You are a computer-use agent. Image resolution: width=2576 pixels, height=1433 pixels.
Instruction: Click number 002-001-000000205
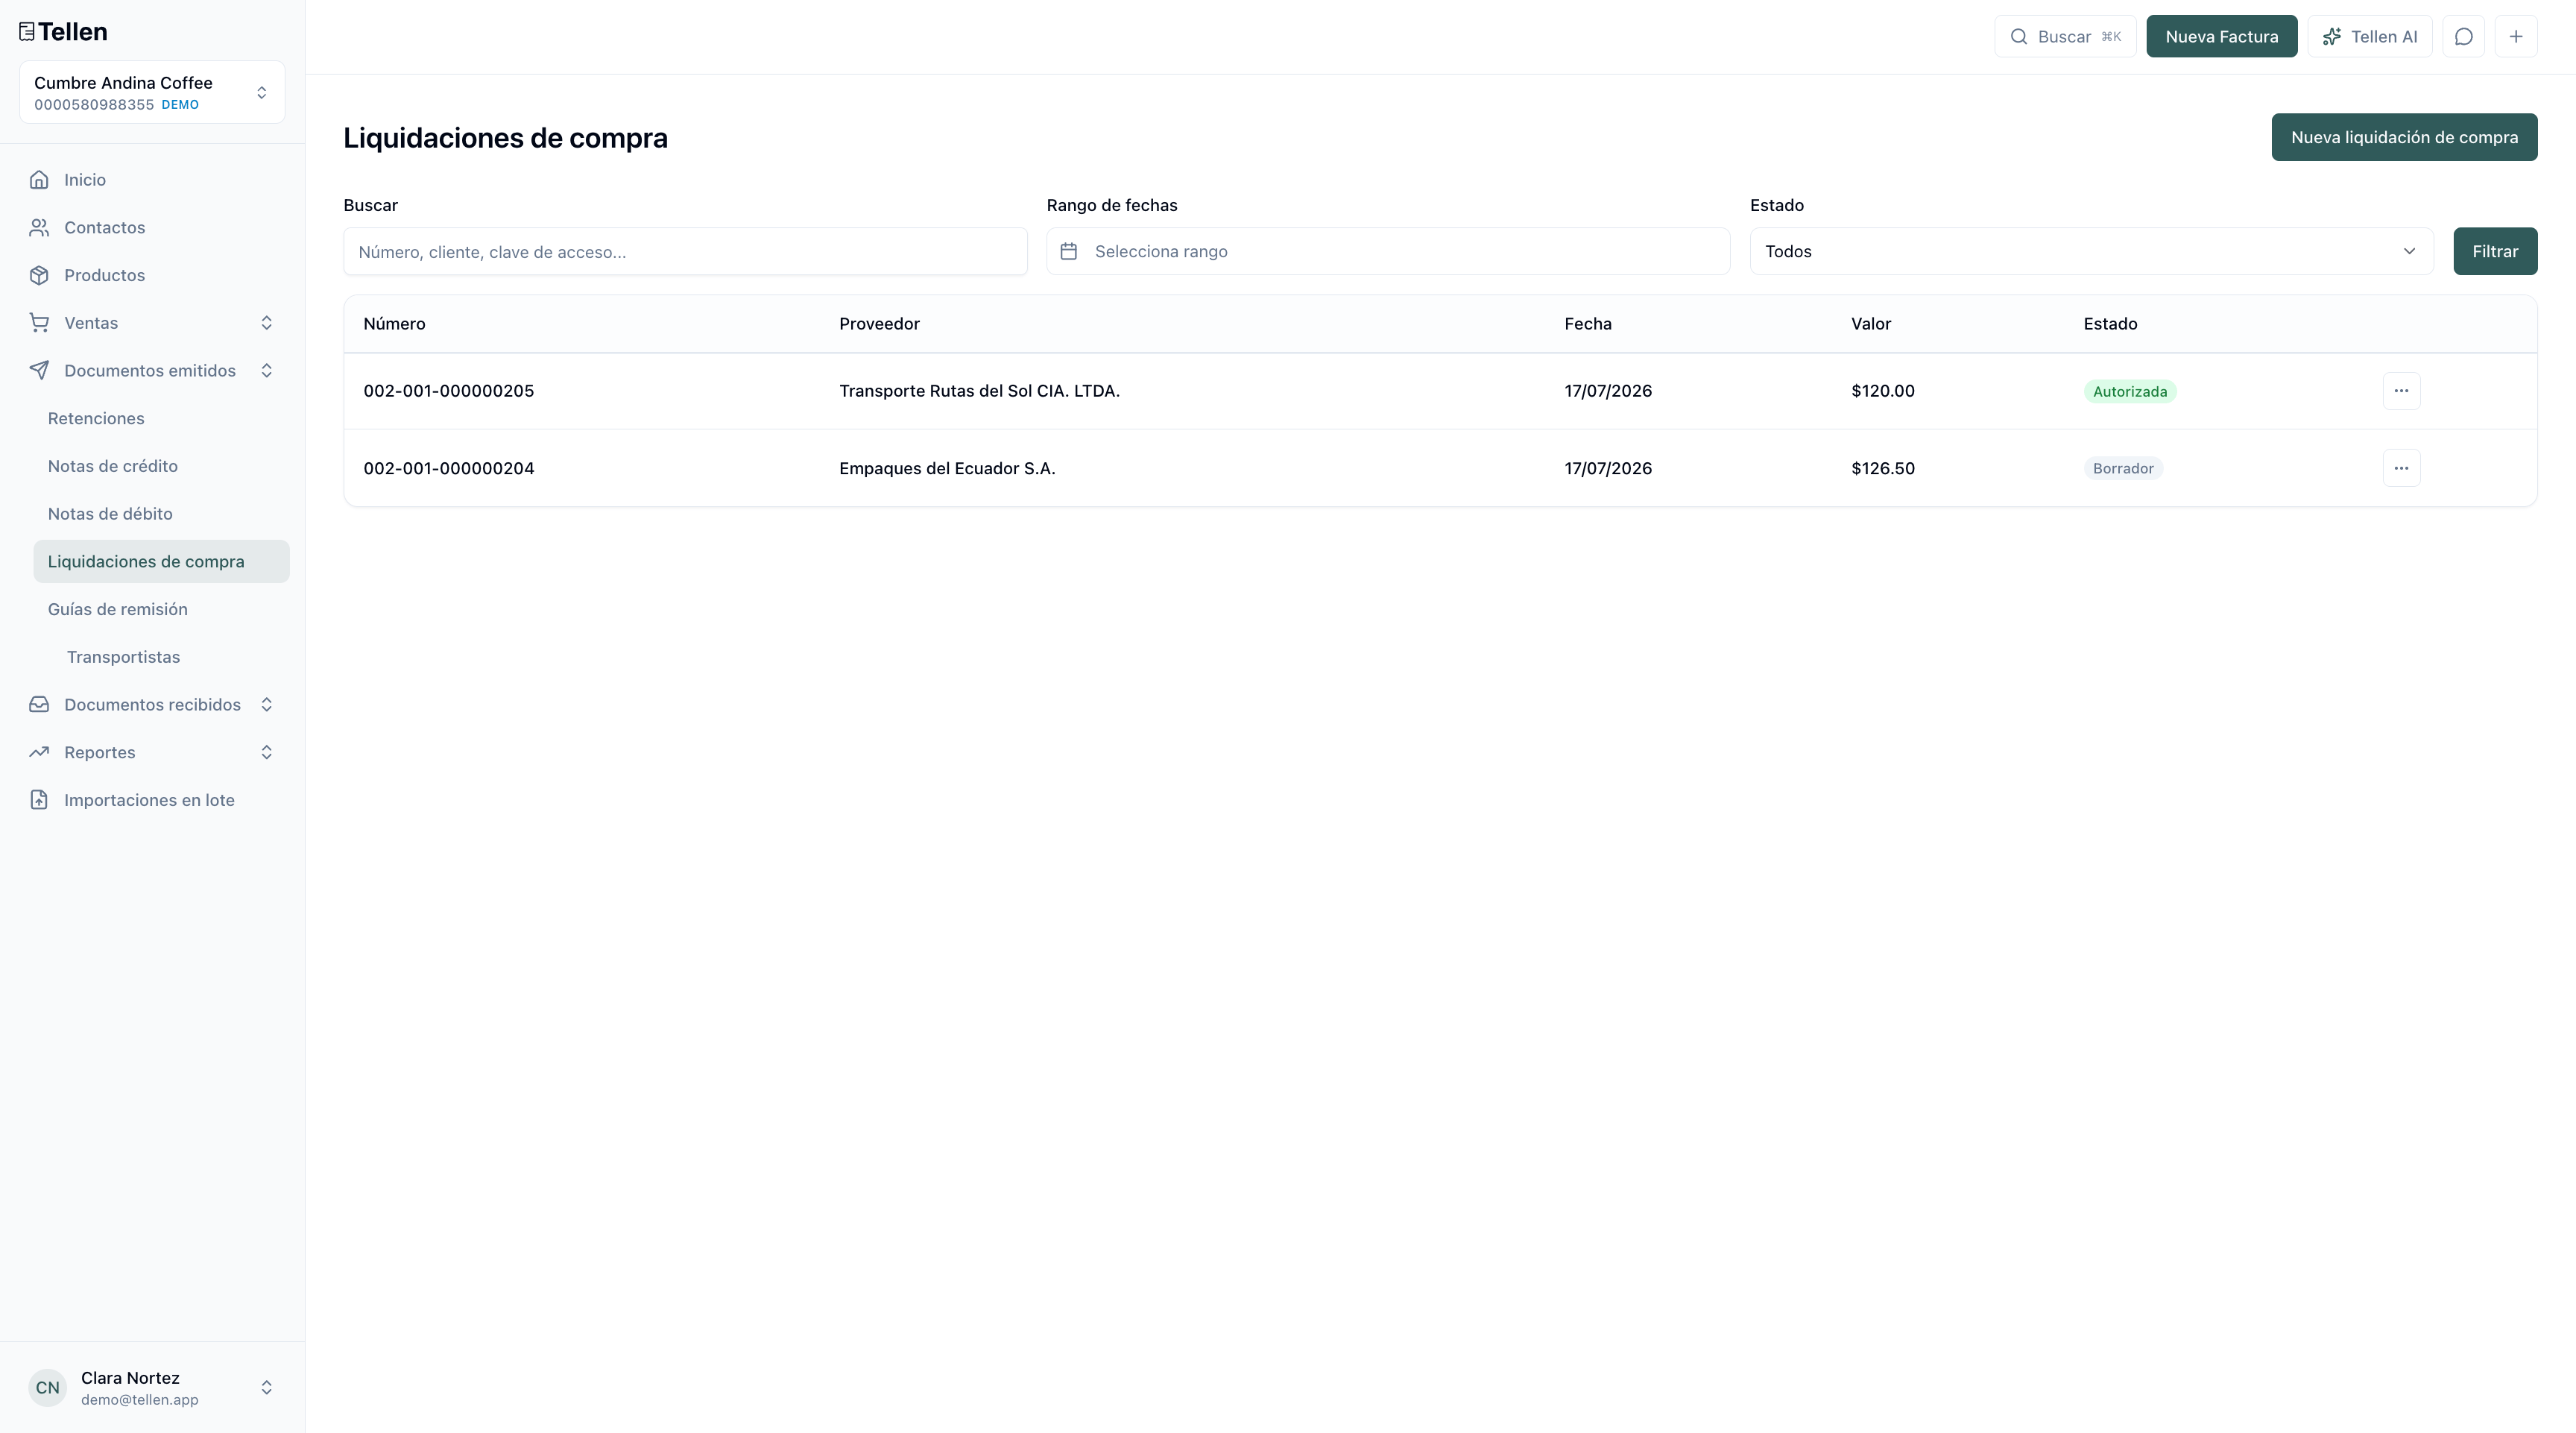point(449,391)
